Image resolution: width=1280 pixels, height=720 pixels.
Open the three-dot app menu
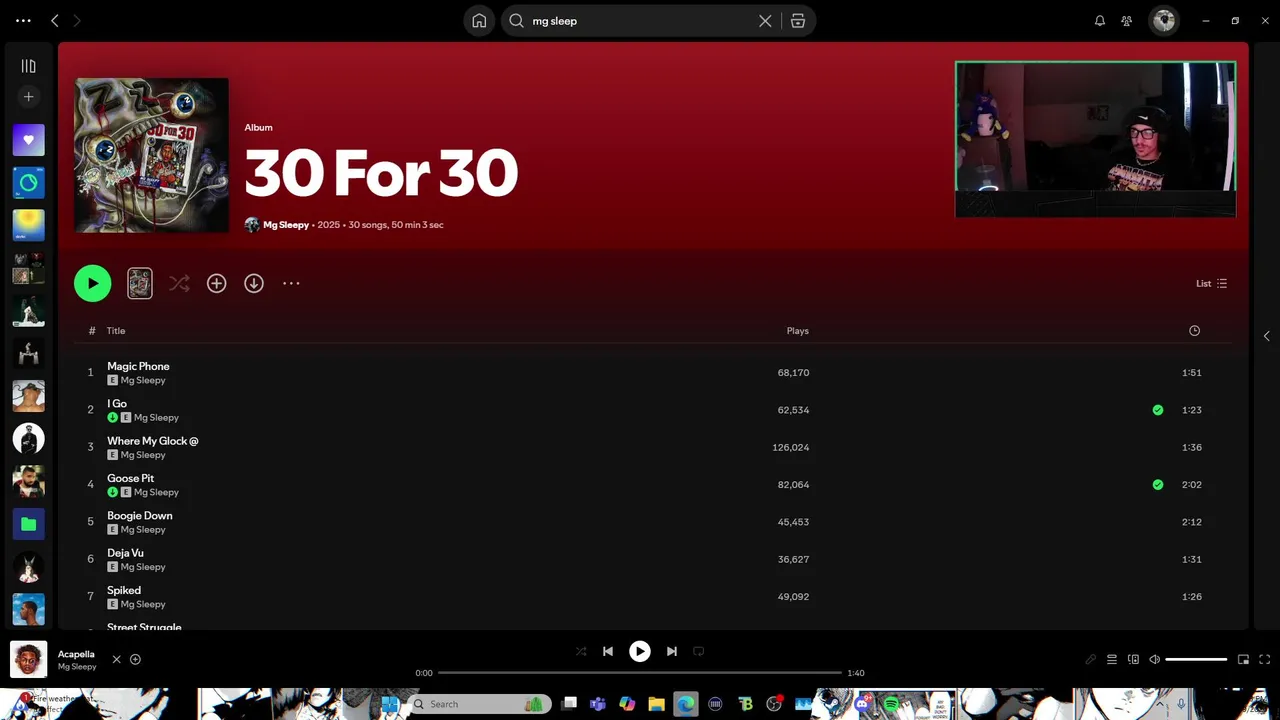(23, 21)
